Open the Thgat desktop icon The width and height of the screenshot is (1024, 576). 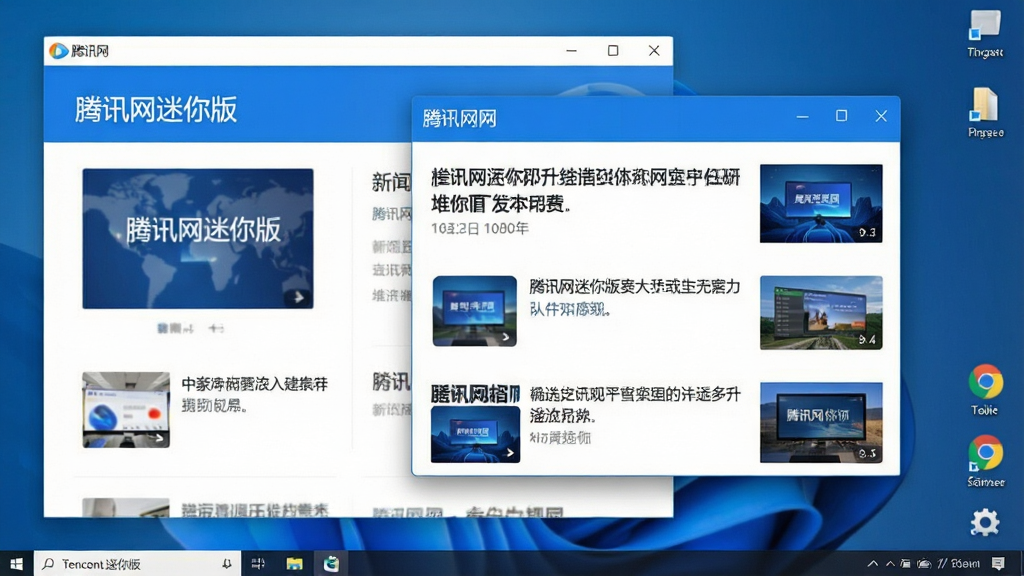985,34
